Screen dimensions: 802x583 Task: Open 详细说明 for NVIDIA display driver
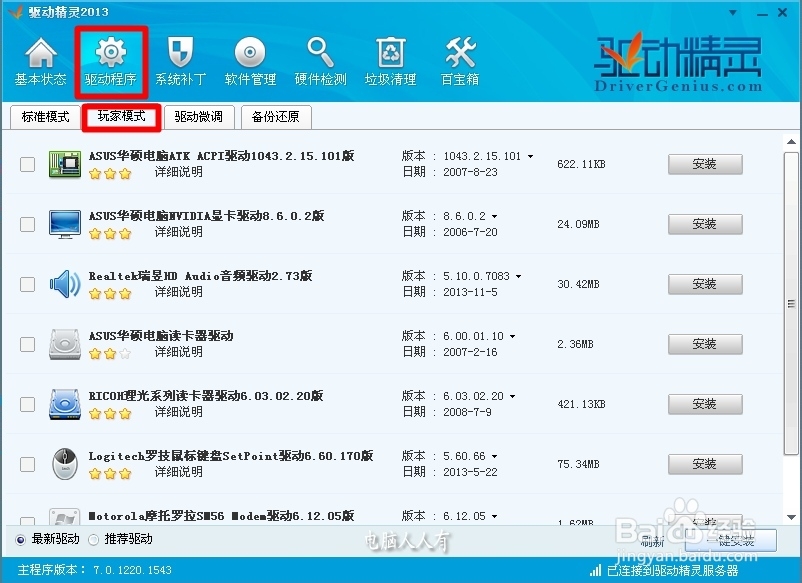(179, 232)
